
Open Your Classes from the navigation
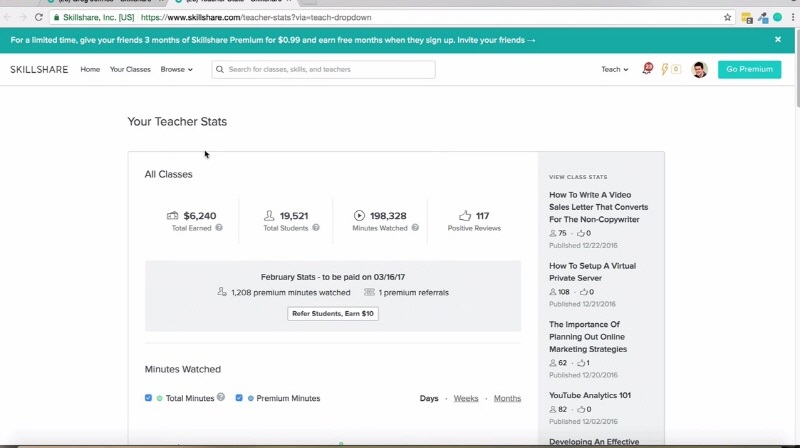click(x=130, y=69)
